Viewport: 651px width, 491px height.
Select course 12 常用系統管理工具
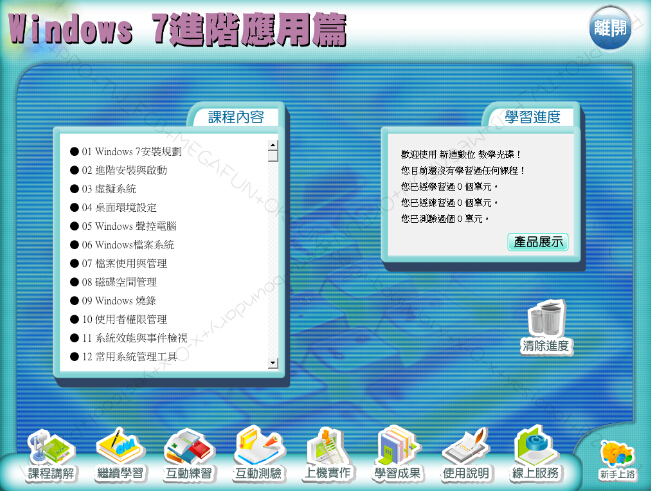(x=129, y=356)
